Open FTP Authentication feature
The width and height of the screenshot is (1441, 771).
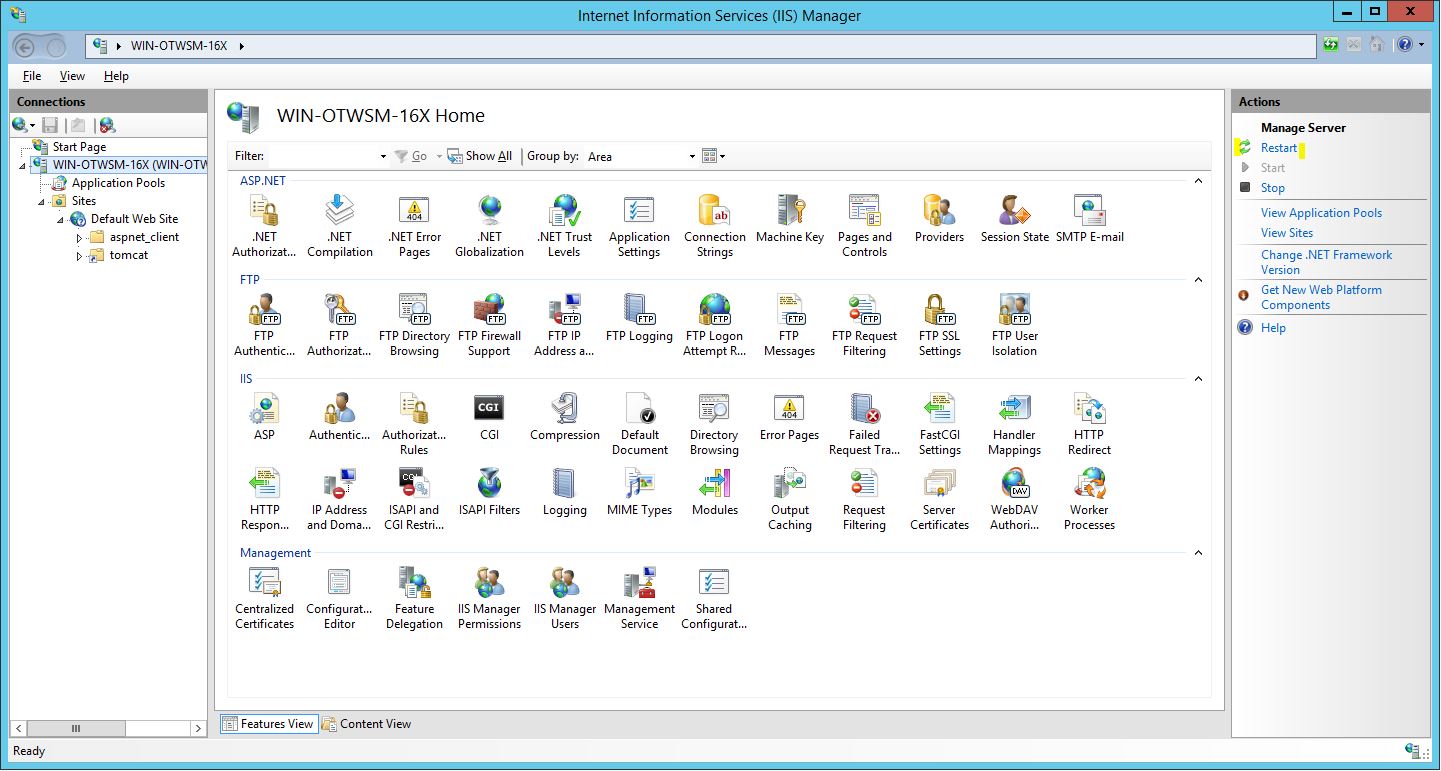tap(264, 325)
